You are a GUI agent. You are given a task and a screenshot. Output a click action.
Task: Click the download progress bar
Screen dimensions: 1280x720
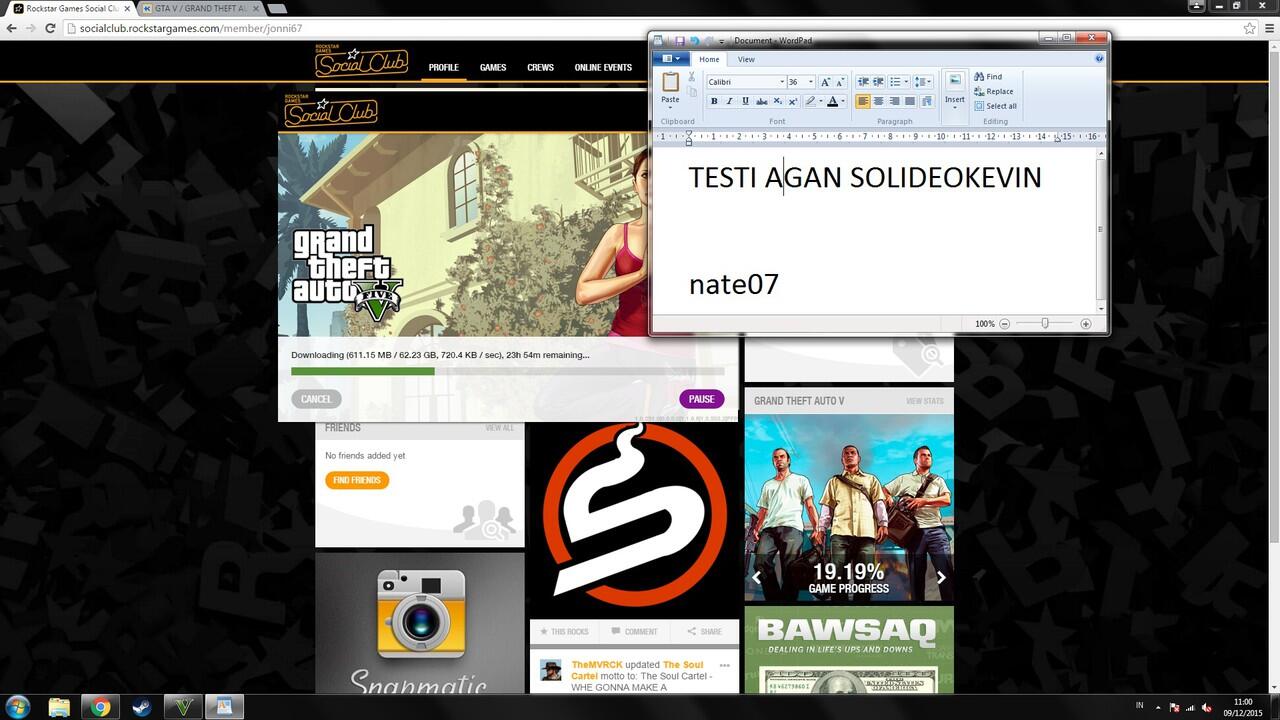point(508,371)
